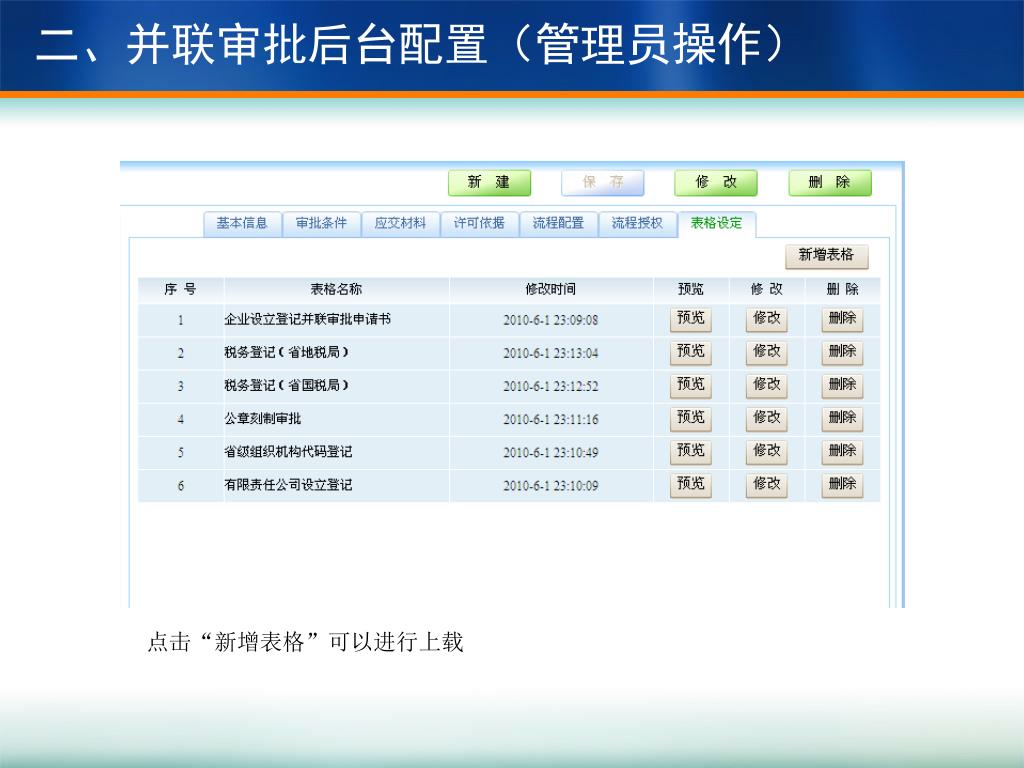Delete the 税务登记(省国税局) form
The image size is (1024, 768).
pos(842,385)
